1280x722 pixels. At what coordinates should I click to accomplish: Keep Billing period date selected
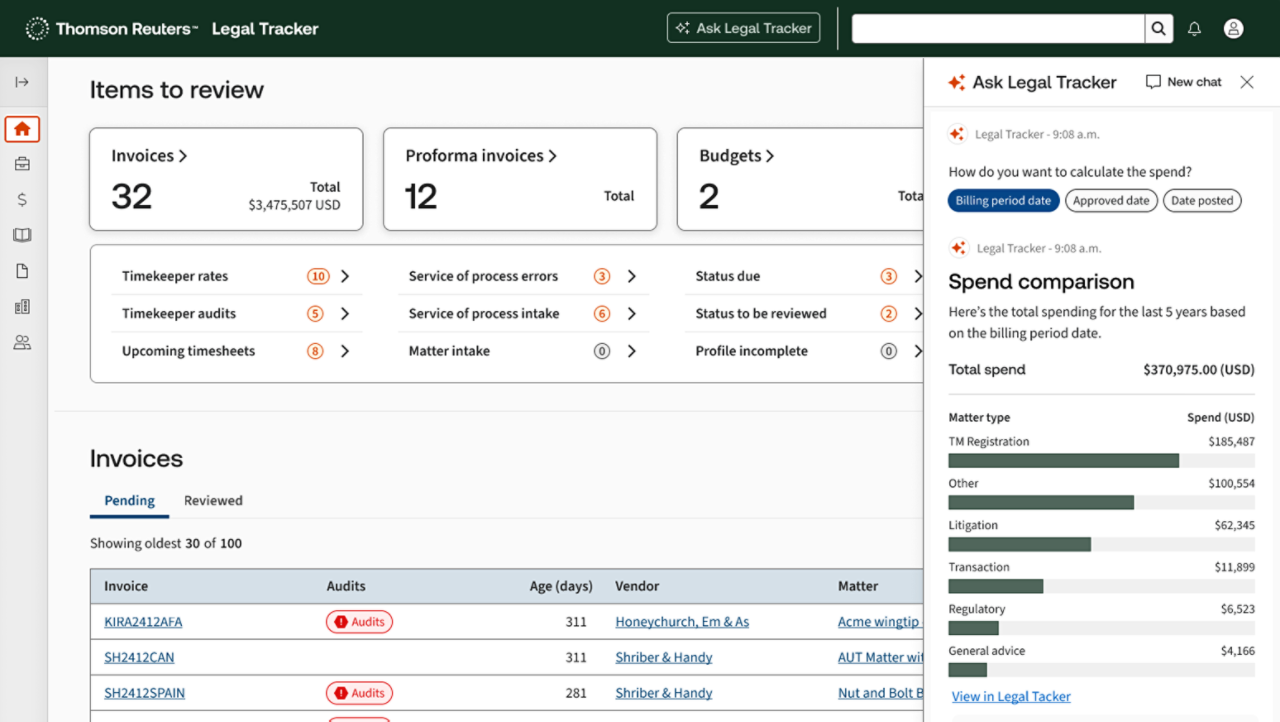pyautogui.click(x=1003, y=200)
